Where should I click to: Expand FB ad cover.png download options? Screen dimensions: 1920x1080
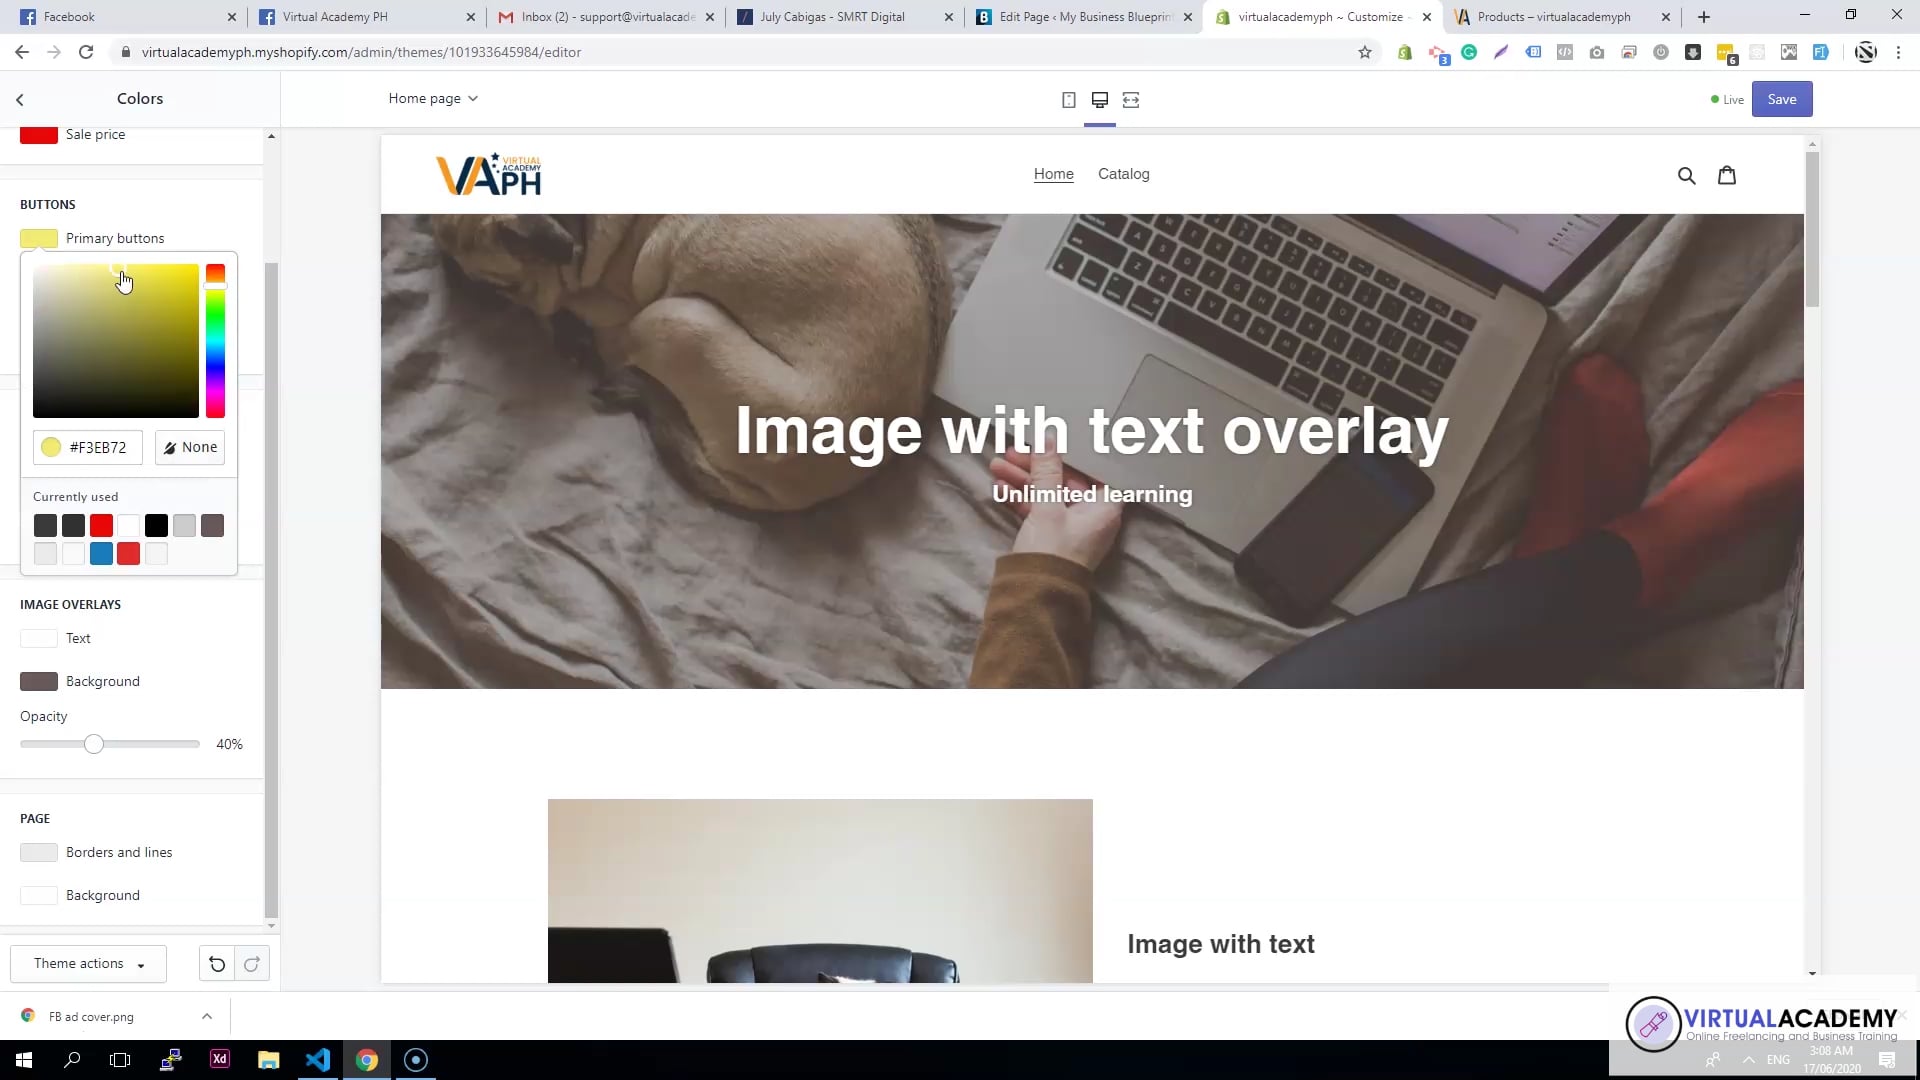(207, 1016)
